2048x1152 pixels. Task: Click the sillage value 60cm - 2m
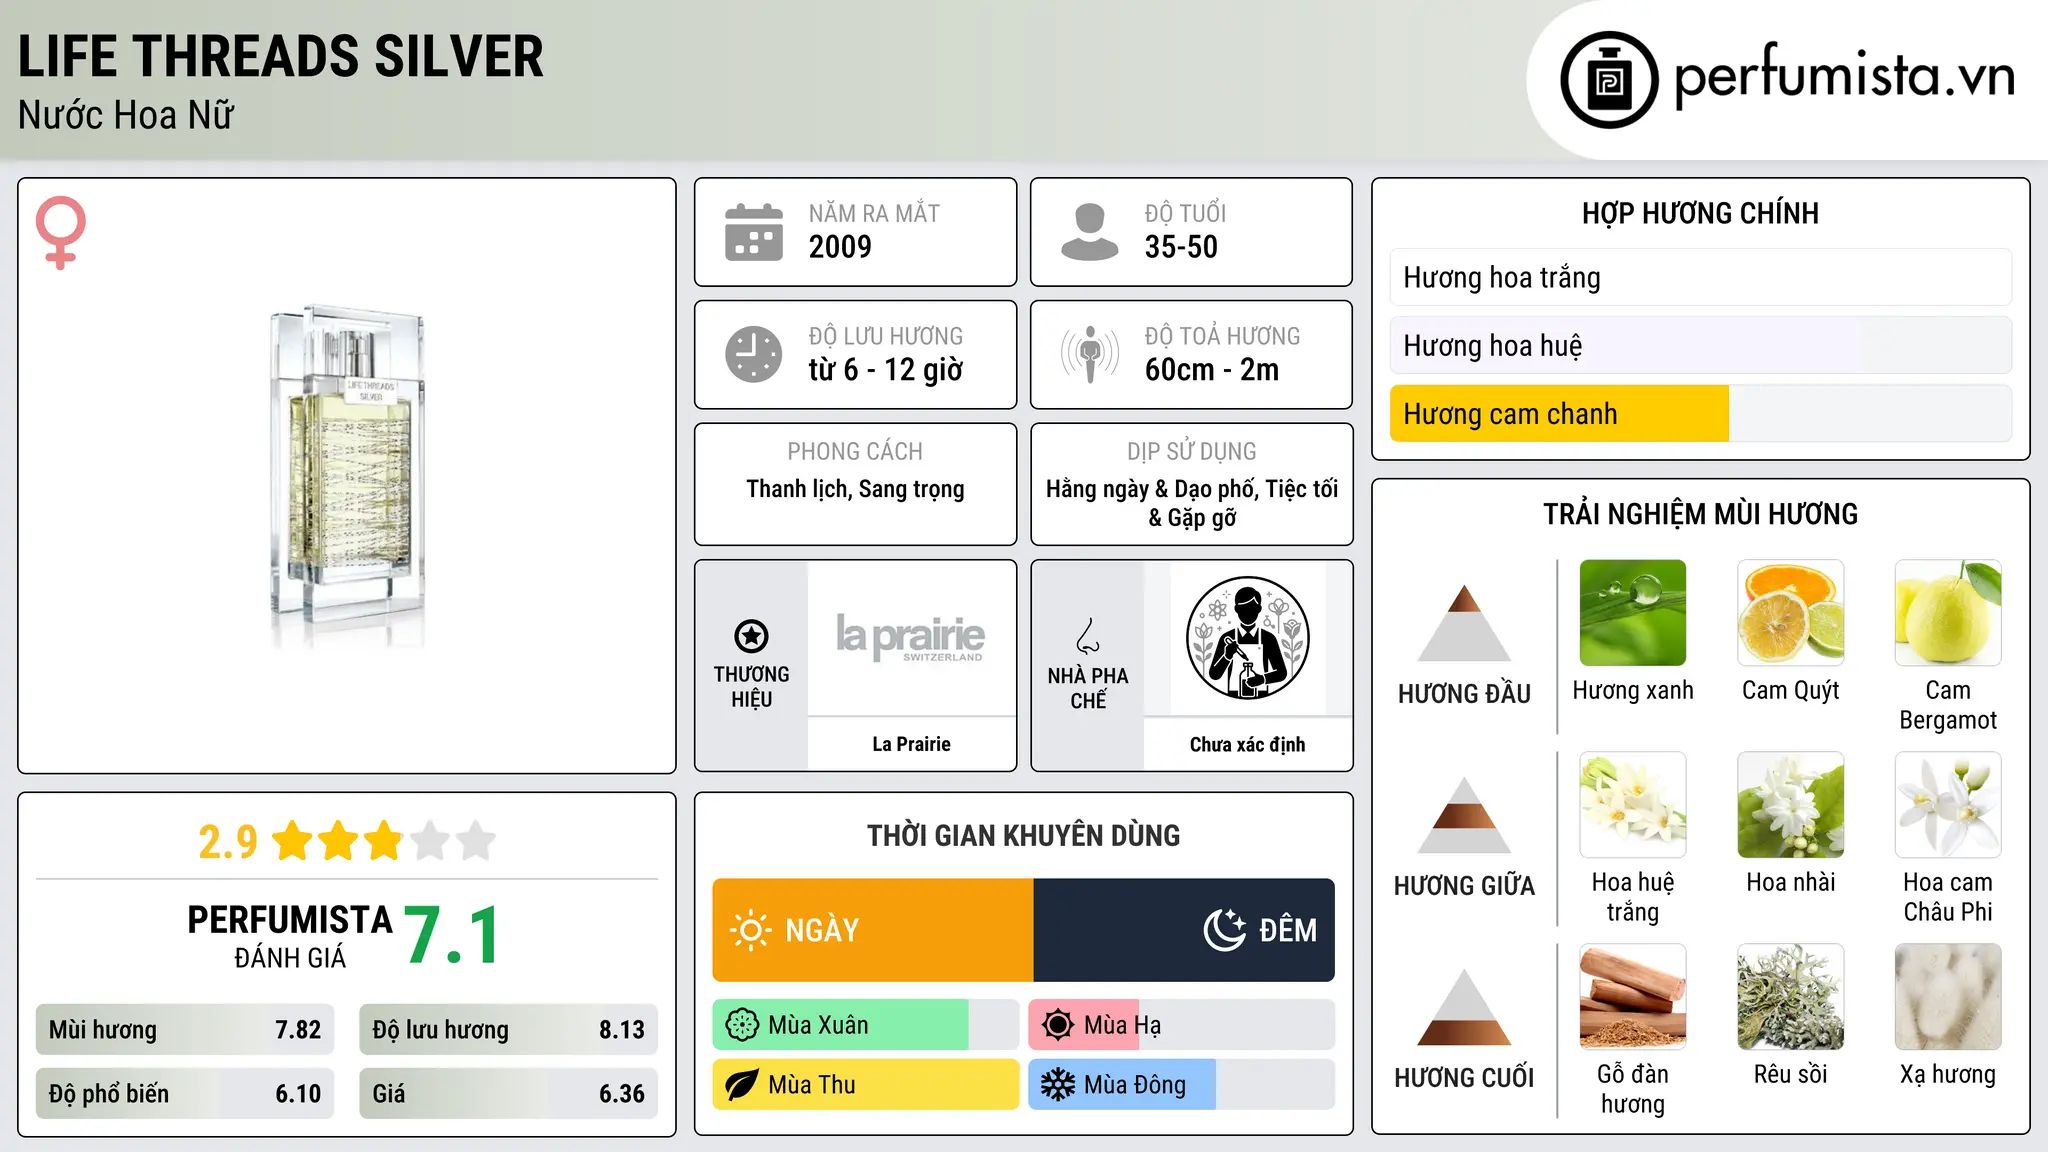pos(1212,370)
